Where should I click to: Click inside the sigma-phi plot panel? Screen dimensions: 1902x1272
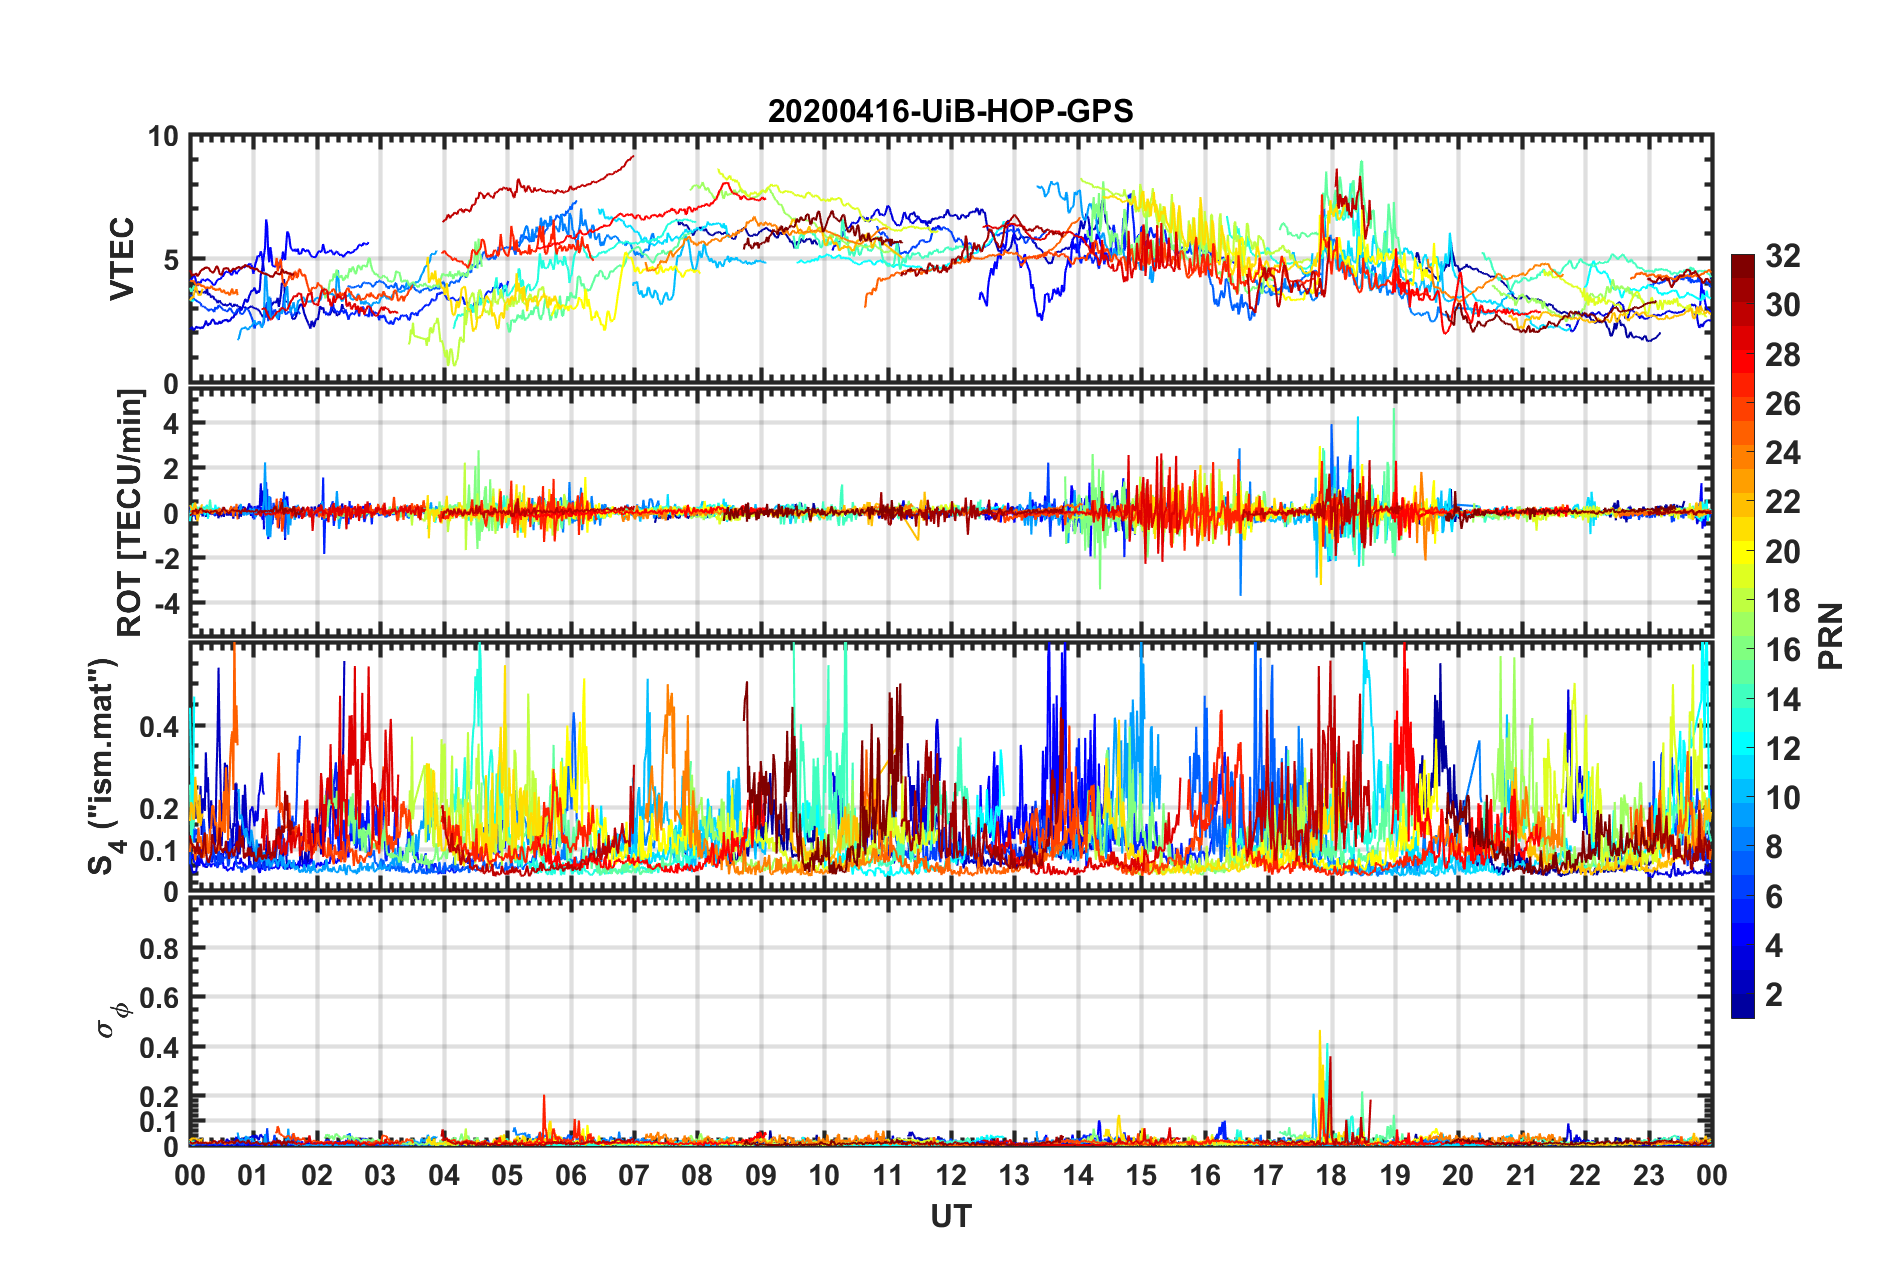950,1021
